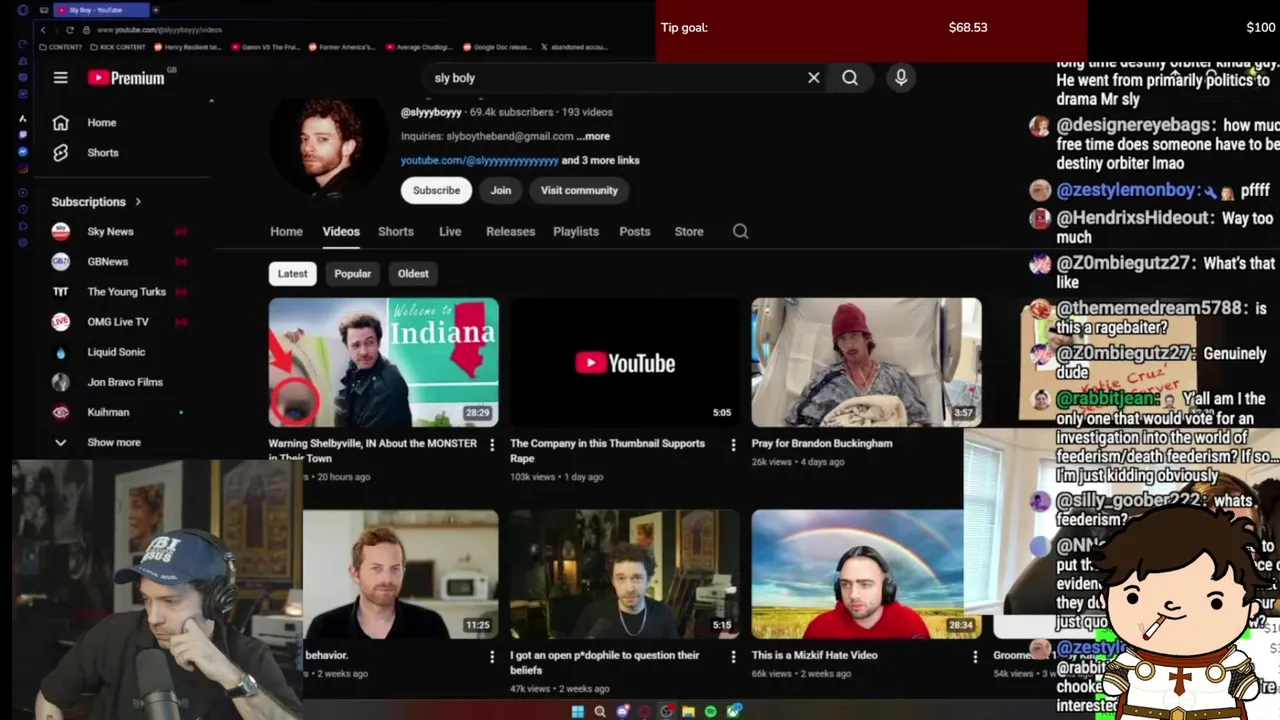This screenshot has height=720, width=1280.
Task: Click 'Visit community' button
Action: [x=579, y=190]
